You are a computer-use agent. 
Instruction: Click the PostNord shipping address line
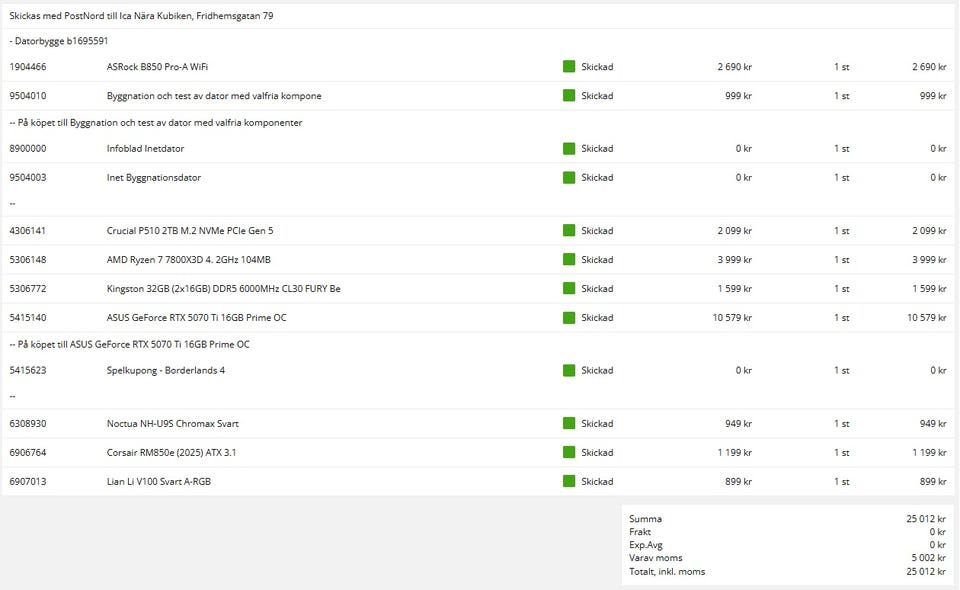coord(141,16)
